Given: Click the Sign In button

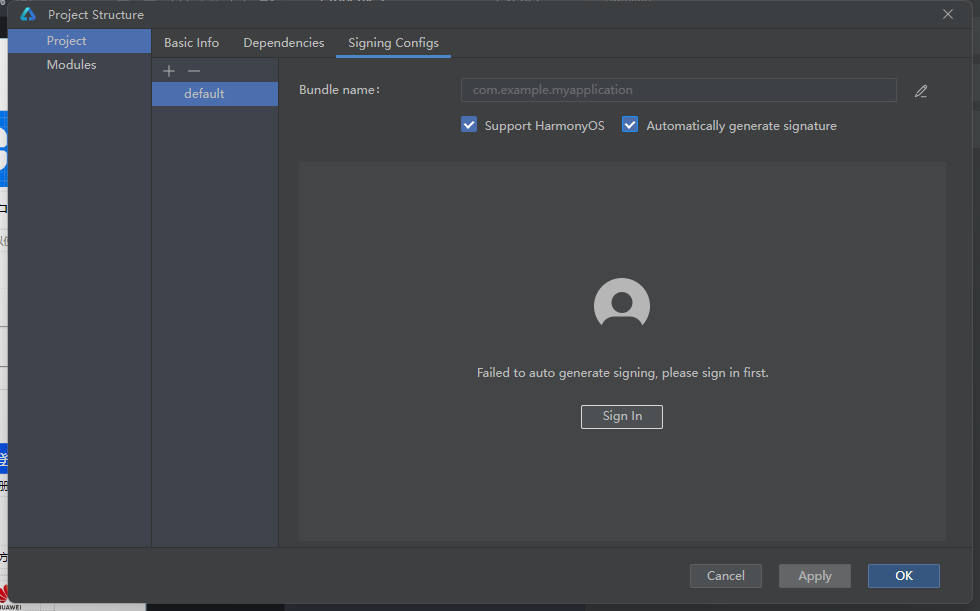Looking at the screenshot, I should point(621,417).
